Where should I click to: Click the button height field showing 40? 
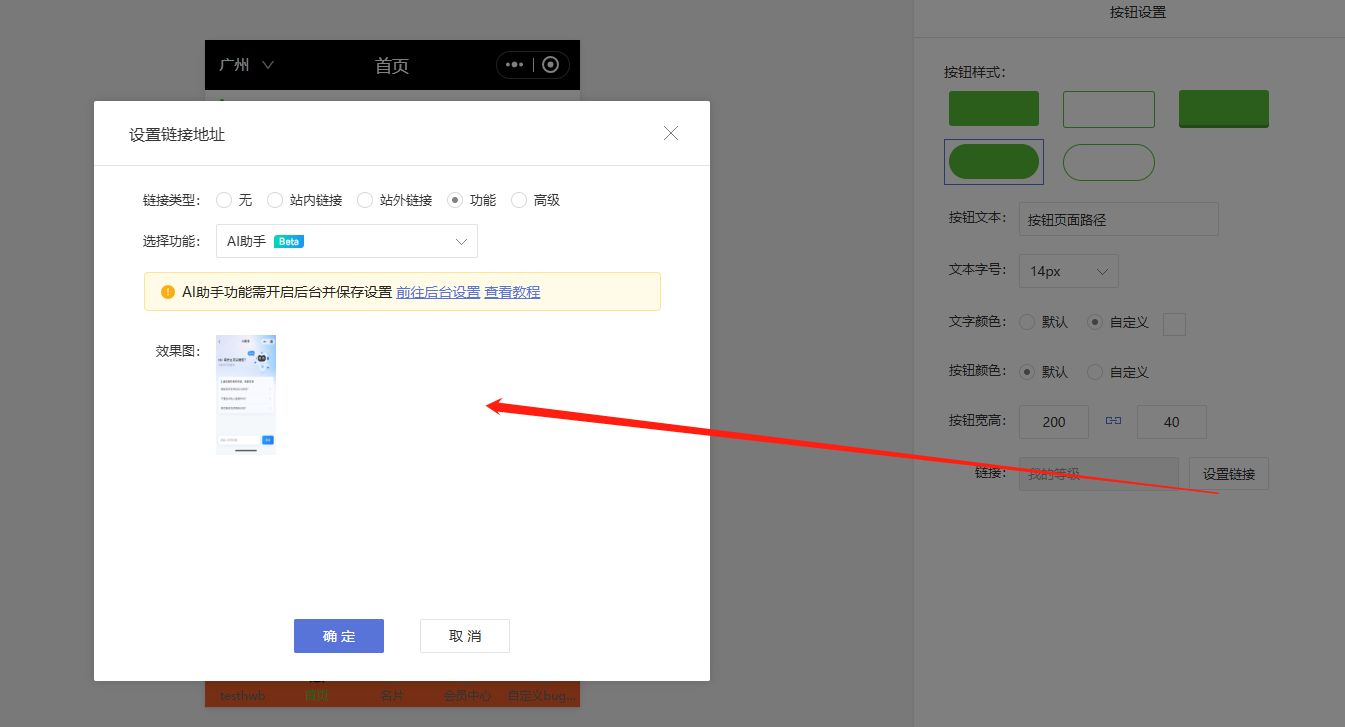[1172, 422]
